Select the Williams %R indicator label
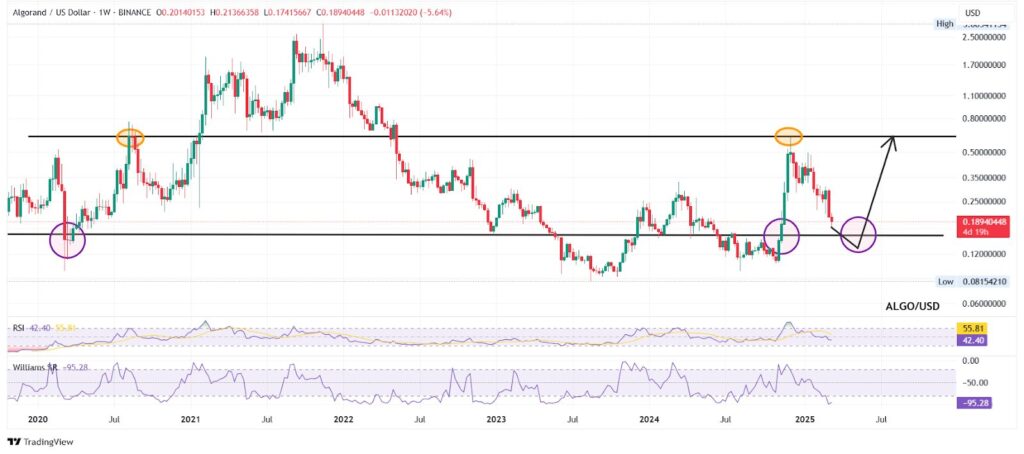This screenshot has height=454, width=1024. click(35, 367)
